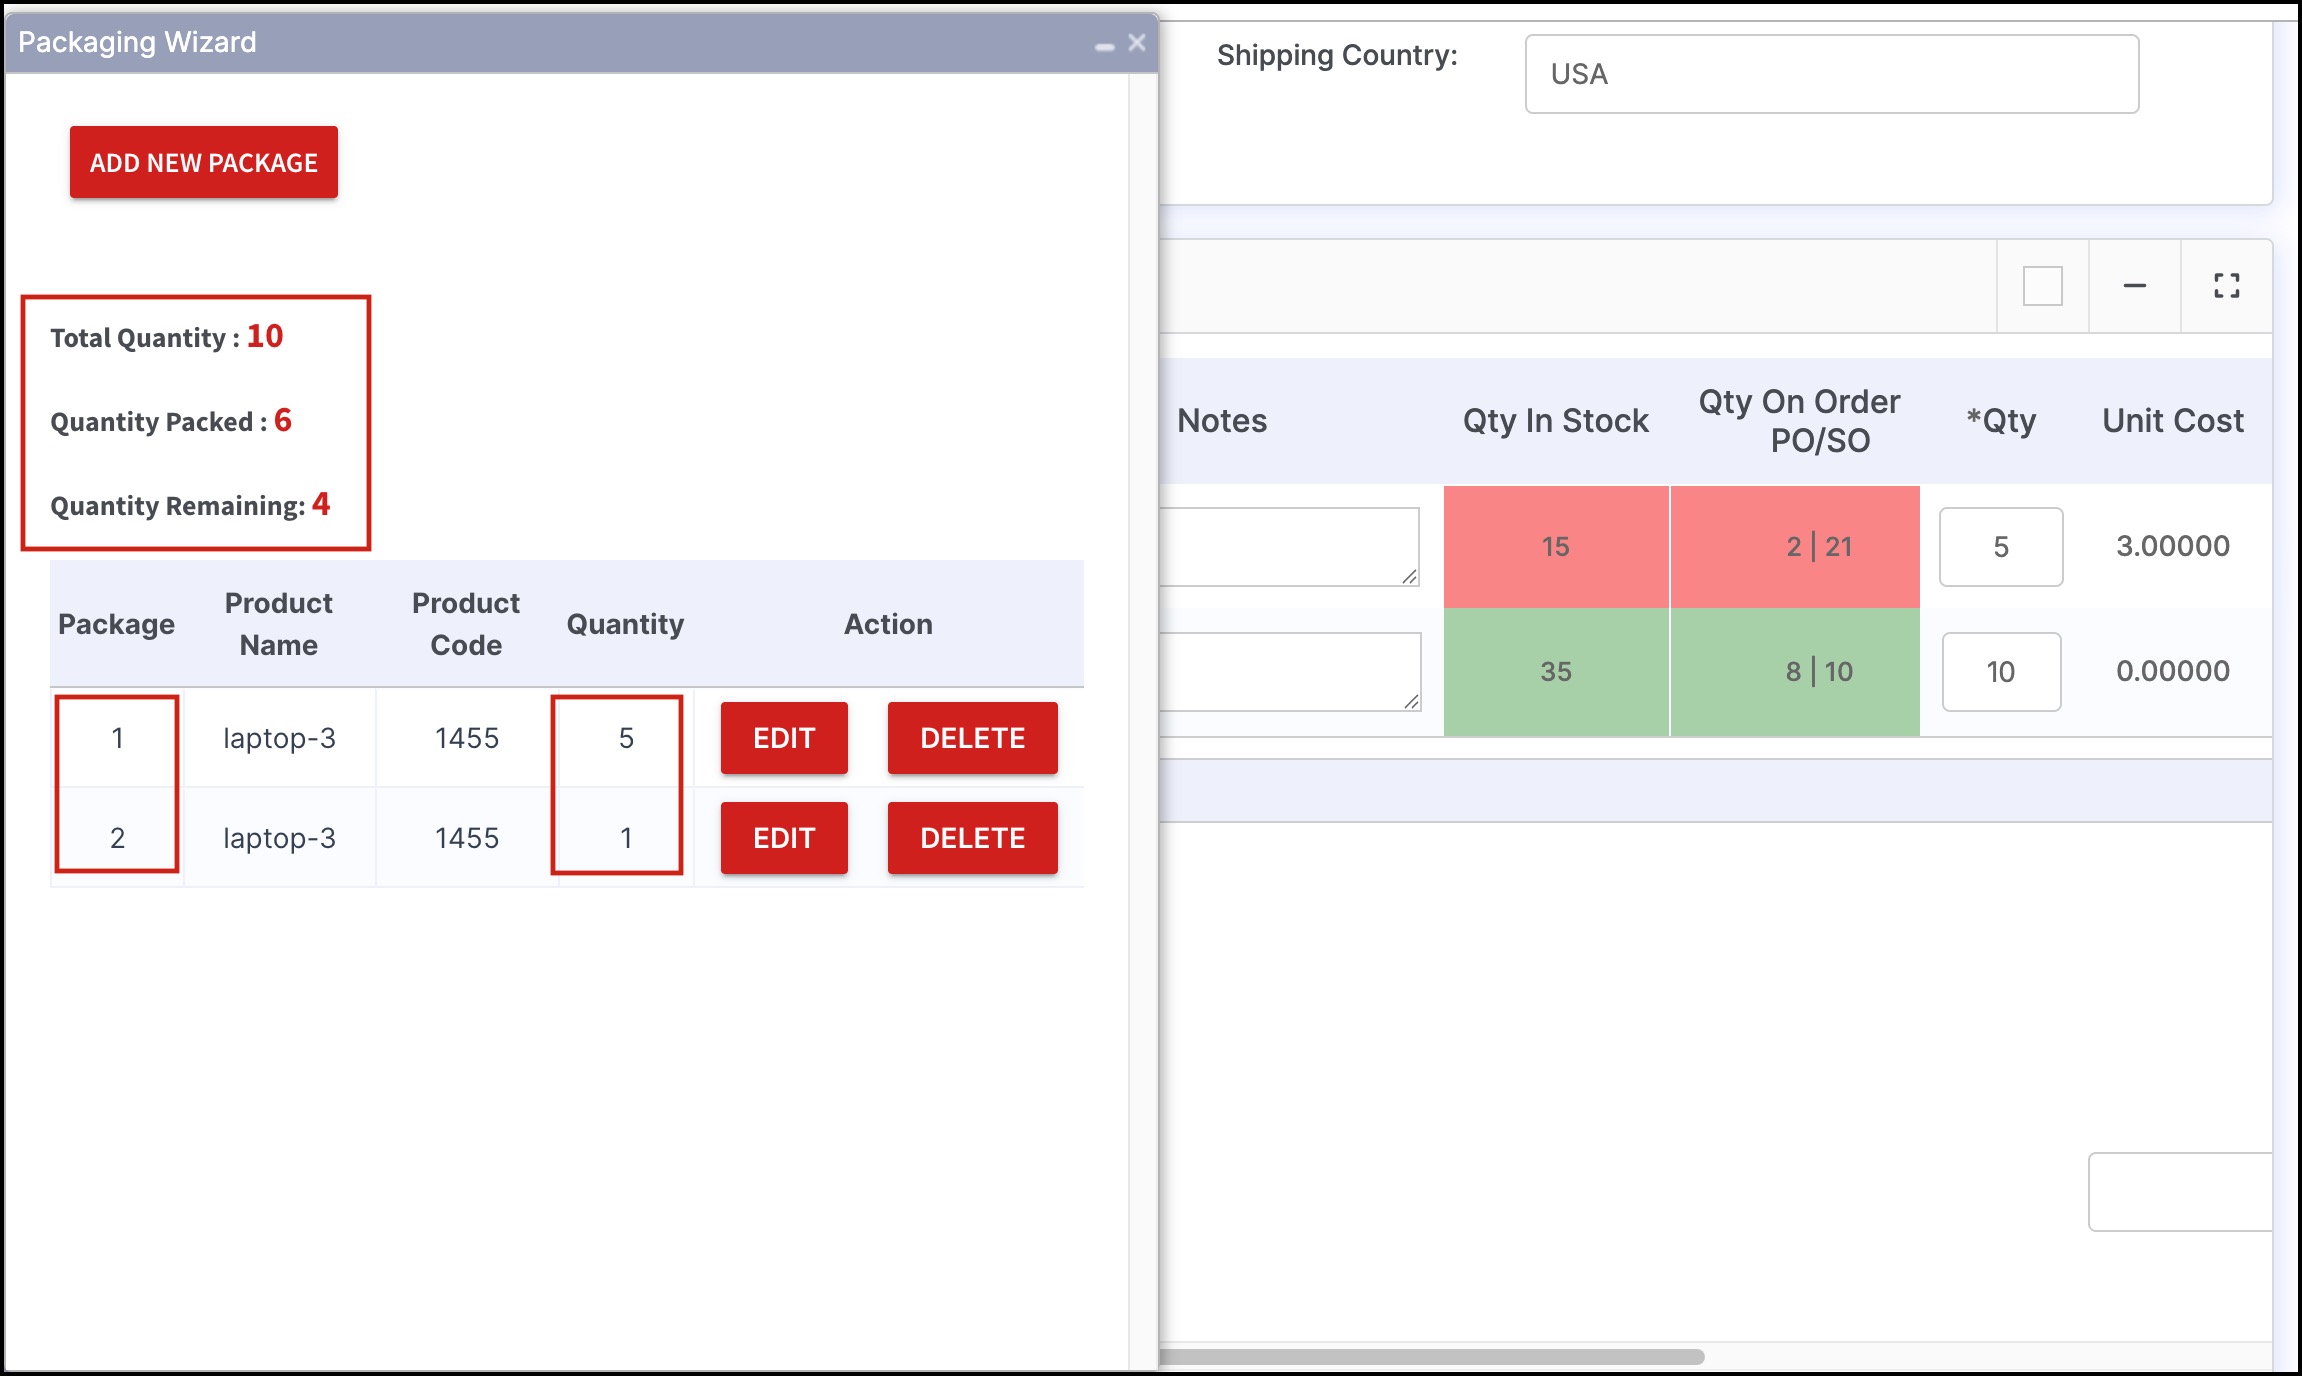The height and width of the screenshot is (1376, 2302).
Task: Click the Qty input showing 5
Action: coord(2000,547)
